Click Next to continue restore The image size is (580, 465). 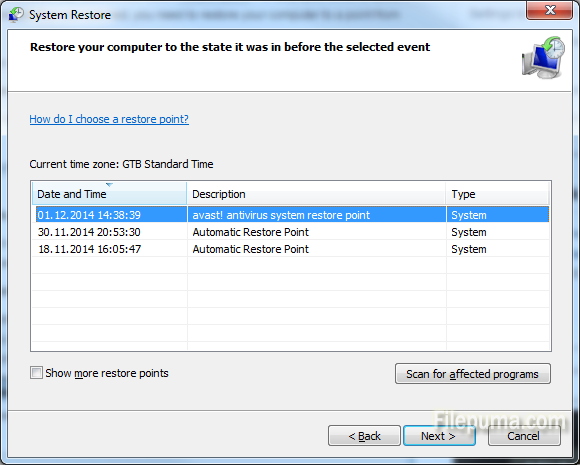pos(439,436)
